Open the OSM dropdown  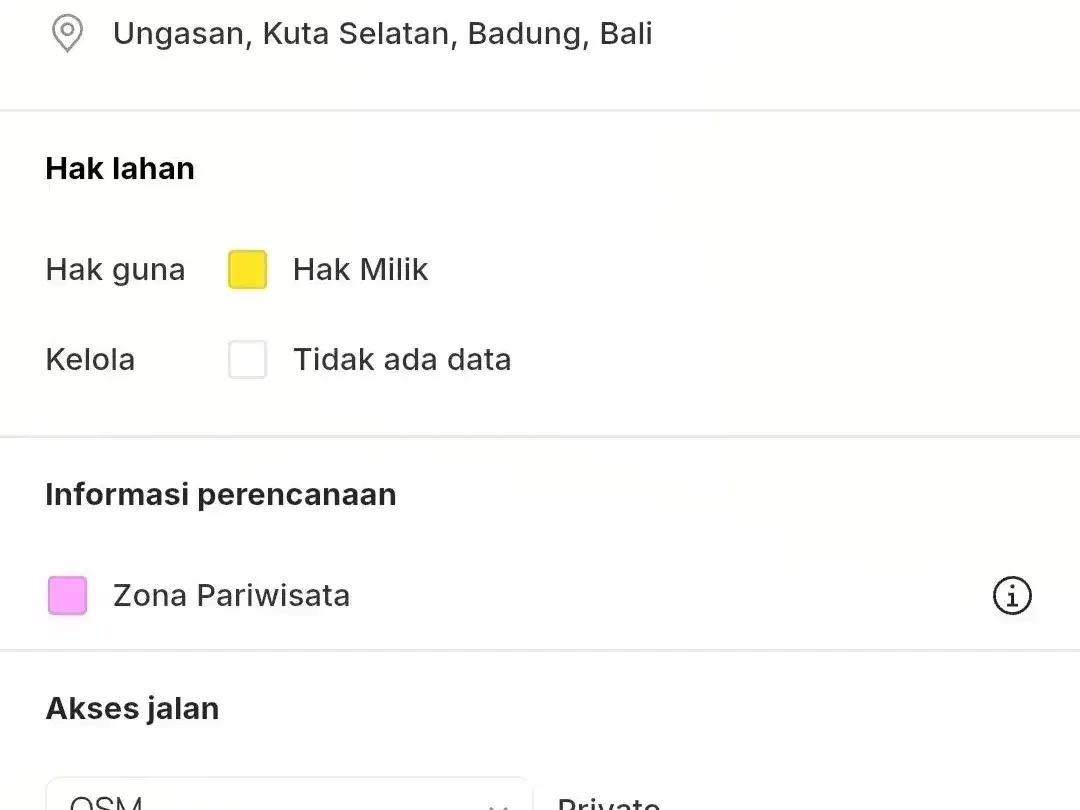tap(289, 794)
